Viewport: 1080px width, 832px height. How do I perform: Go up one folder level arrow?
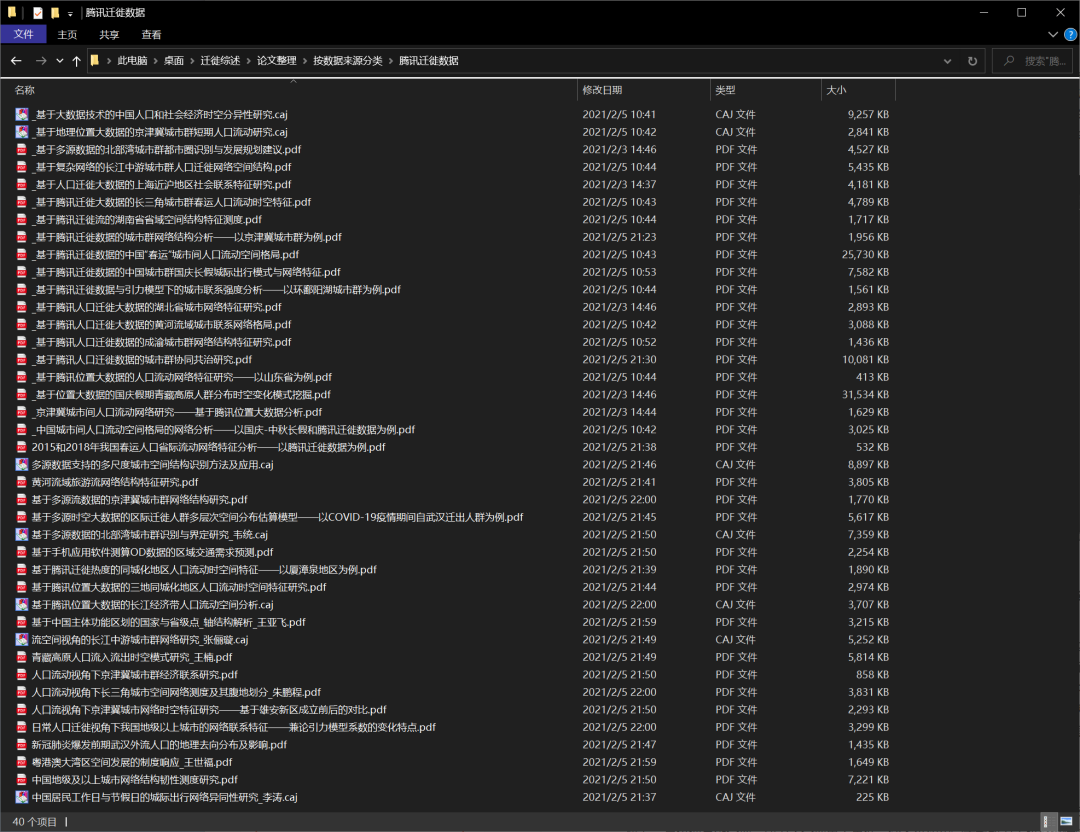coord(76,61)
